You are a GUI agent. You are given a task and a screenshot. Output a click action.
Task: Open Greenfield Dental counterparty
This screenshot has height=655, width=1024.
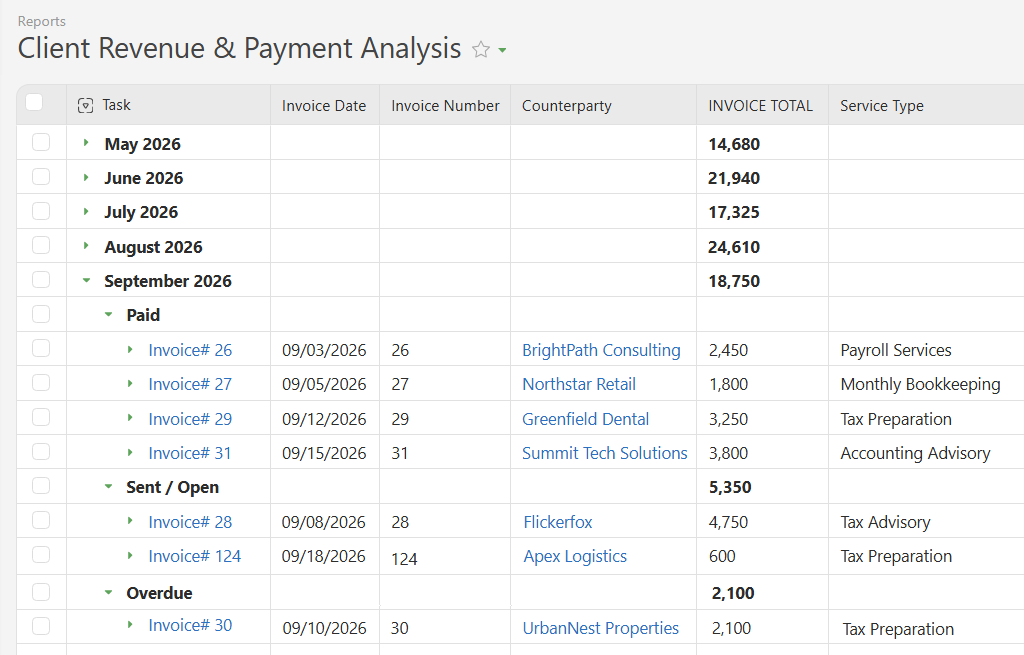click(x=586, y=419)
